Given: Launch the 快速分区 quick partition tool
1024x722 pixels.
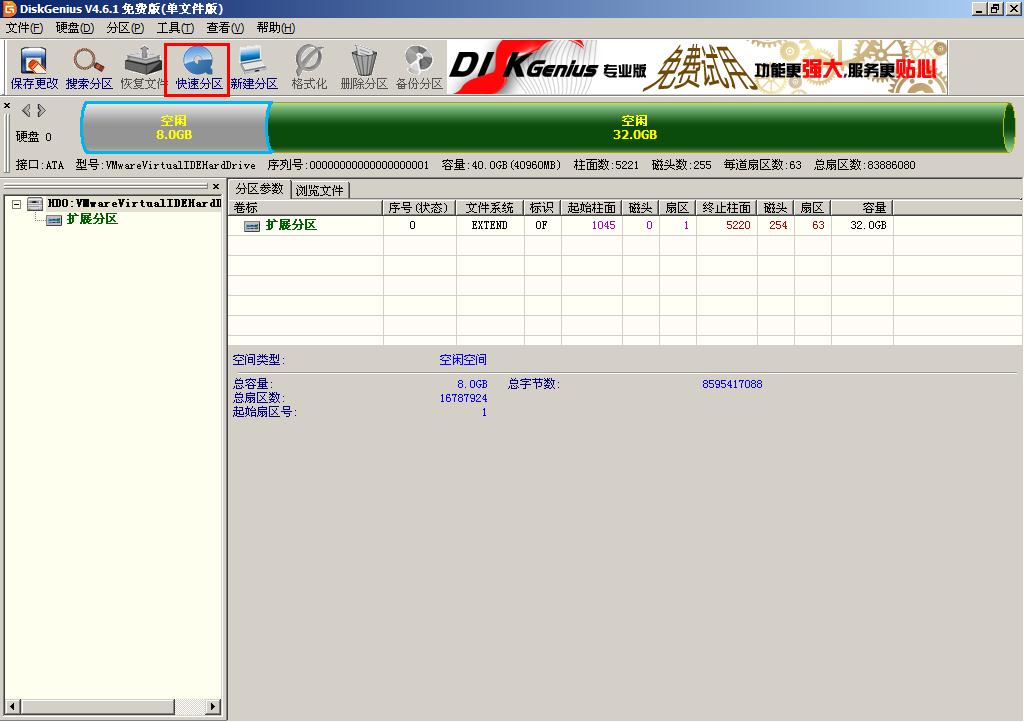Looking at the screenshot, I should 198,68.
